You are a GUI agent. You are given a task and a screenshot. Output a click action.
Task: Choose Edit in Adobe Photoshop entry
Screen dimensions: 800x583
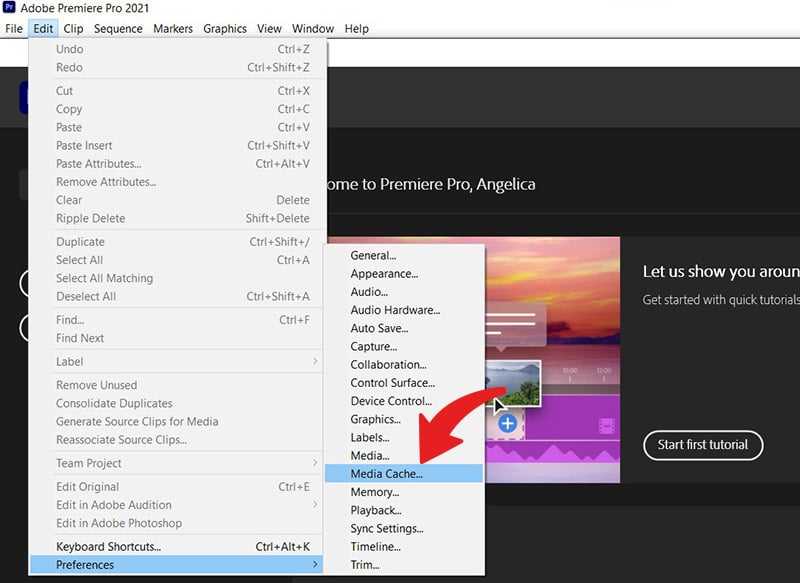[177, 523]
